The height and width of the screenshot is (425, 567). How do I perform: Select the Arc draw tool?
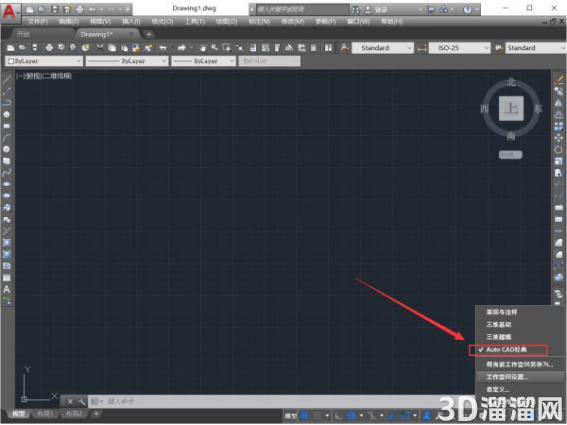(x=7, y=137)
